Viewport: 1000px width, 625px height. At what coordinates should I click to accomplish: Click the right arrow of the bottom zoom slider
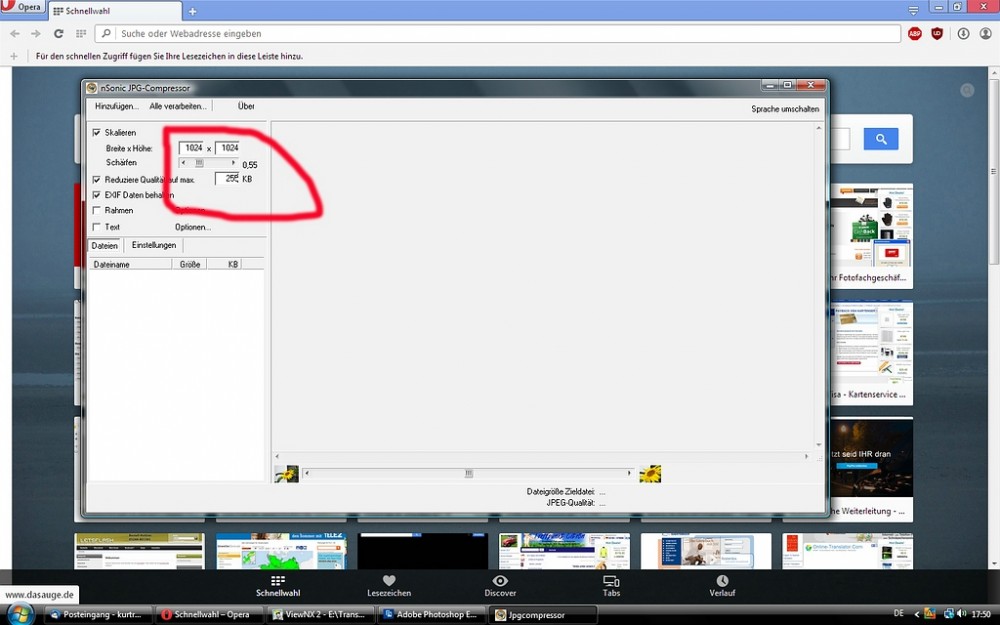(629, 473)
